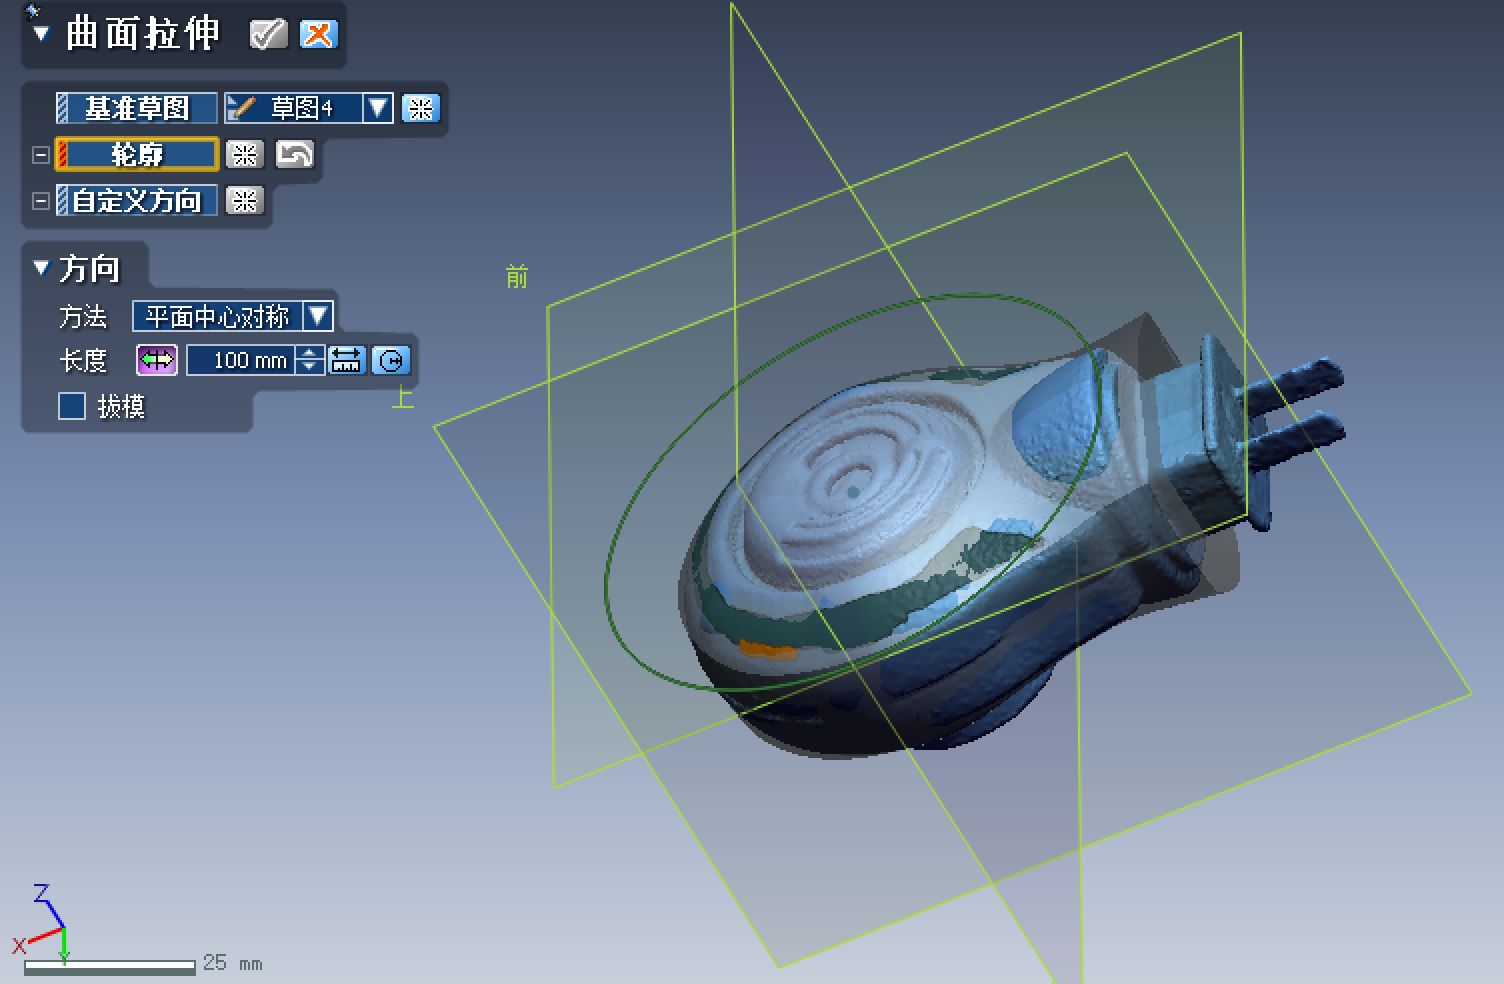The image size is (1504, 984).
Task: Collapse the 曲面拉伸 dialog triangle
Action: (41, 33)
